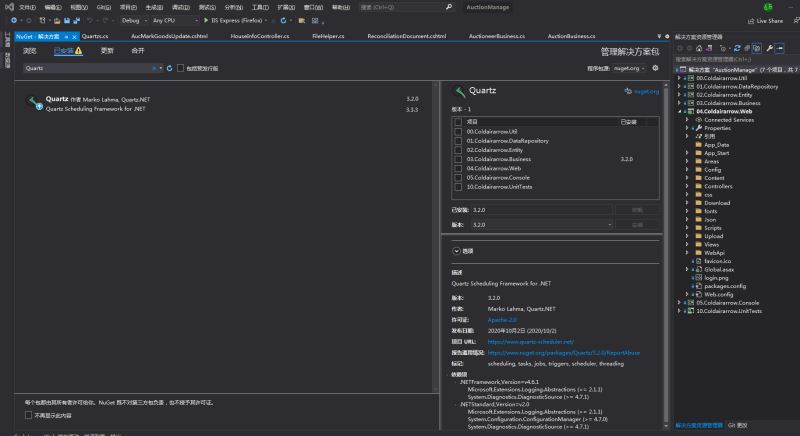Toggle the do-not-show-again checkbox at bottom
The width and height of the screenshot is (800, 436).
coord(29,415)
